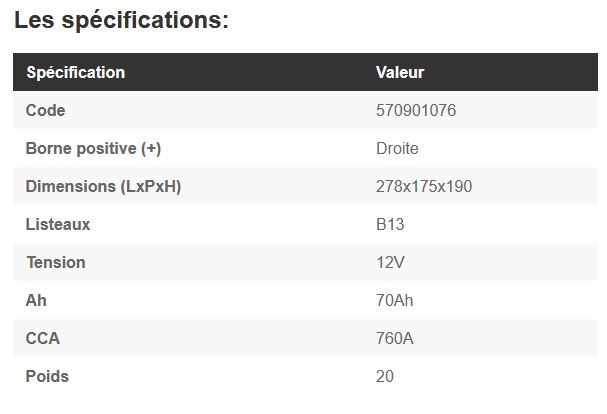
Task: Click the 'Ah' row label
Action: [36, 300]
